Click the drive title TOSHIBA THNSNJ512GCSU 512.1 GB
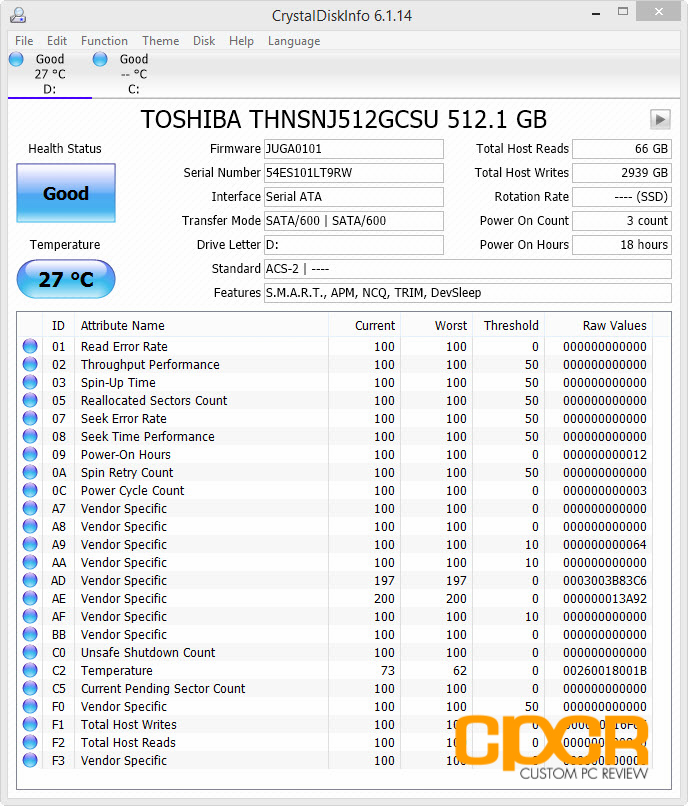 (x=343, y=120)
